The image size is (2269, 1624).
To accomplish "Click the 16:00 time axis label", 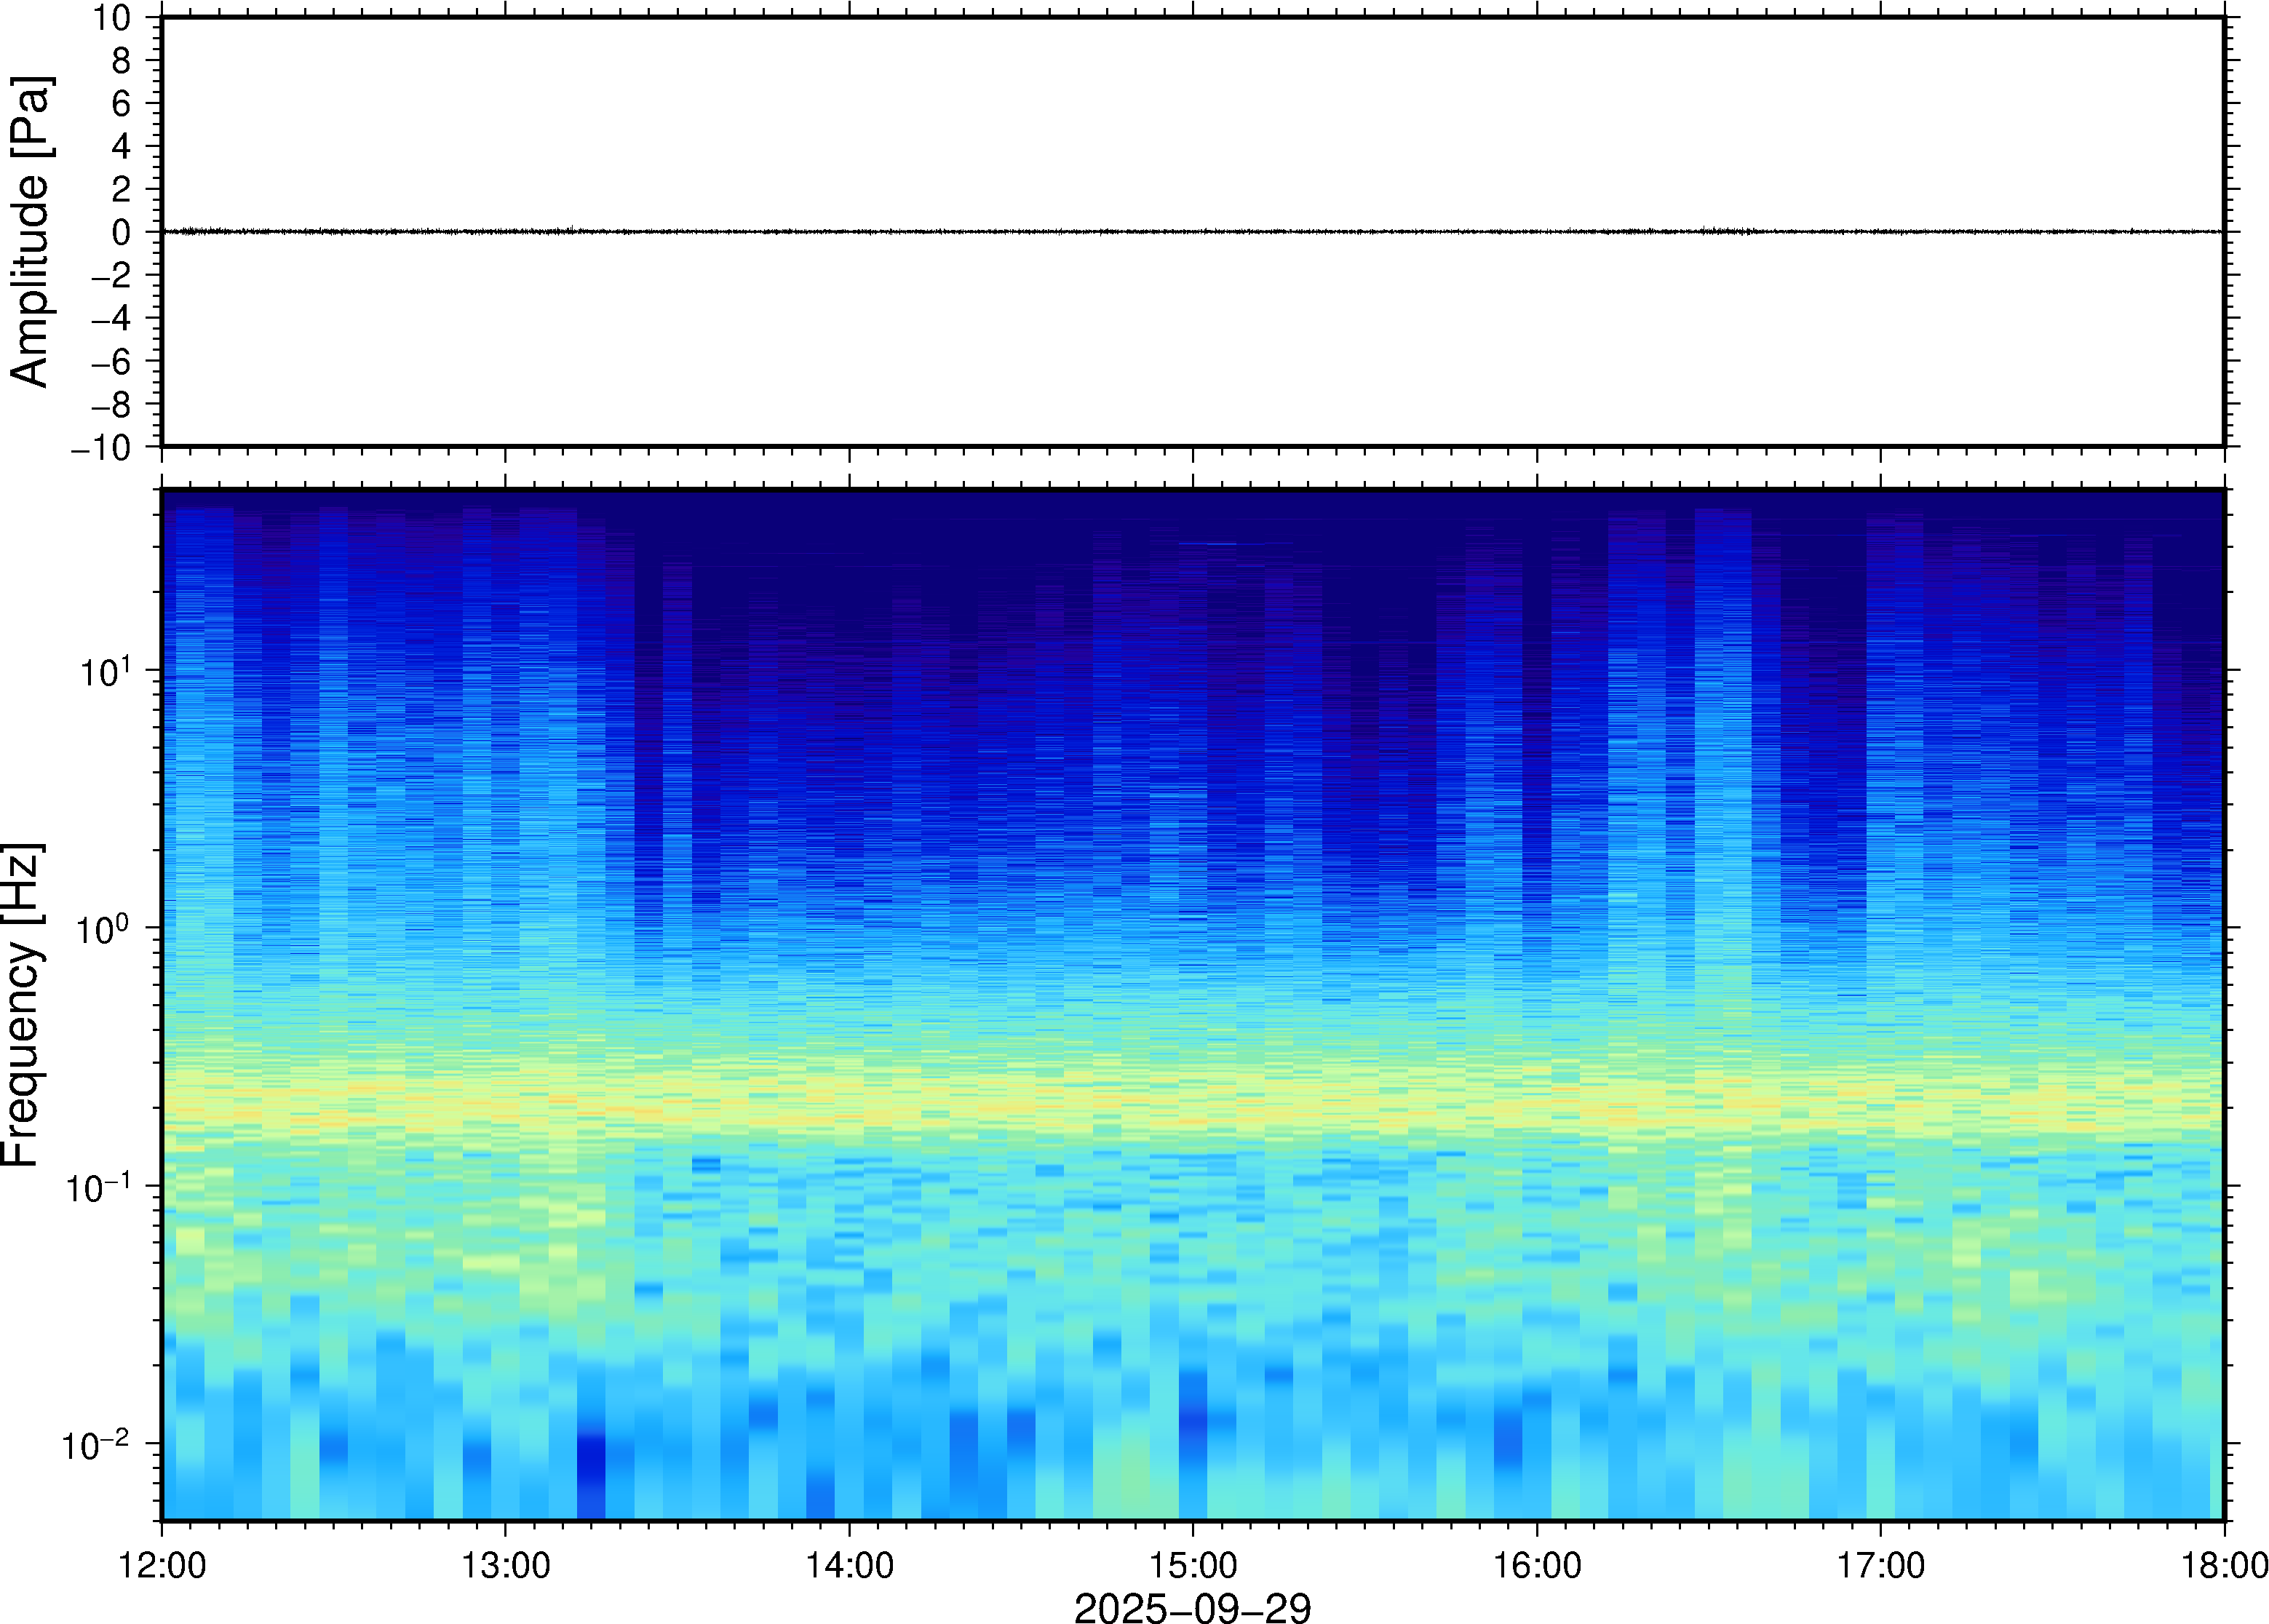I will [x=1537, y=1565].
